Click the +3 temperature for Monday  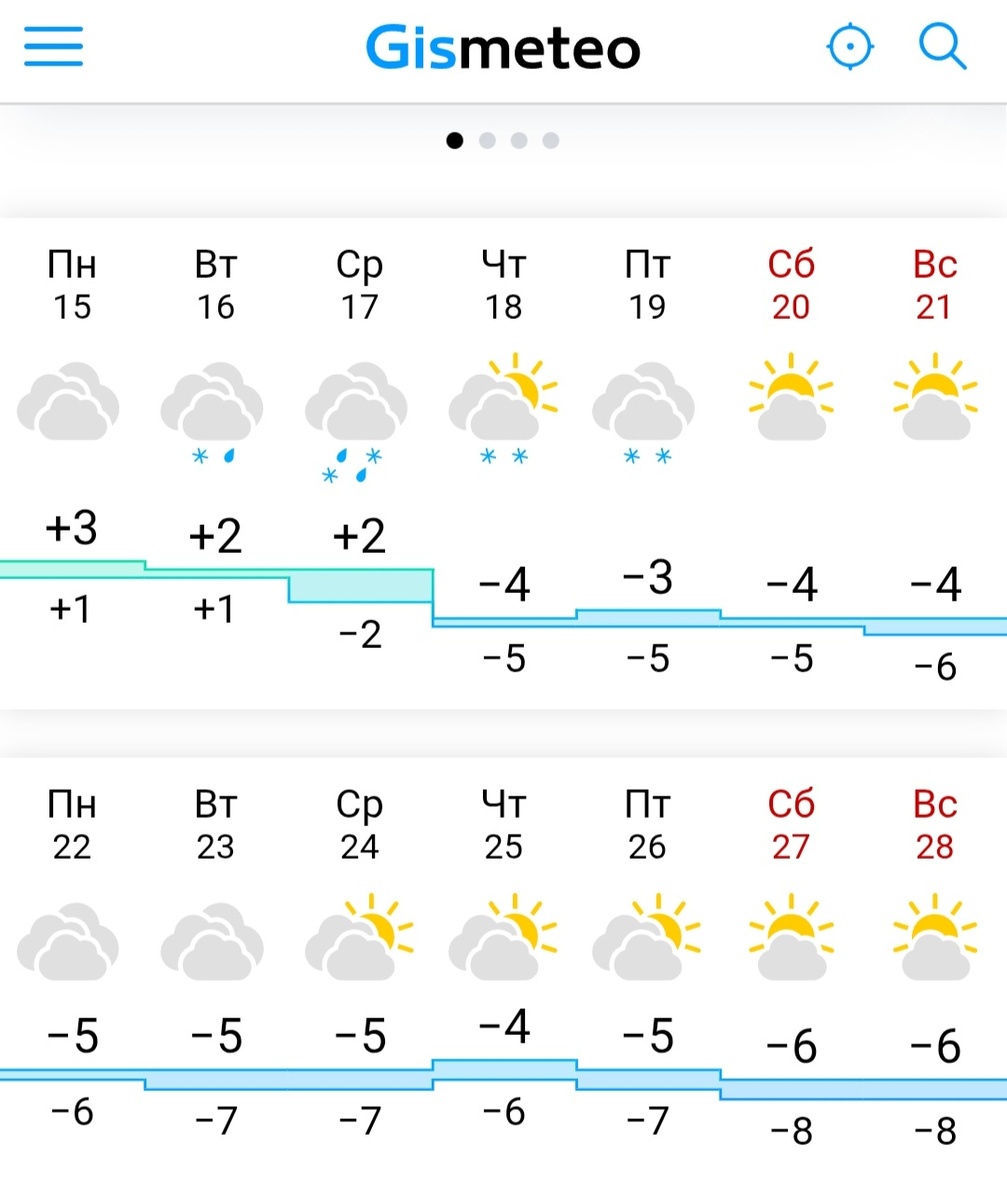click(x=71, y=528)
